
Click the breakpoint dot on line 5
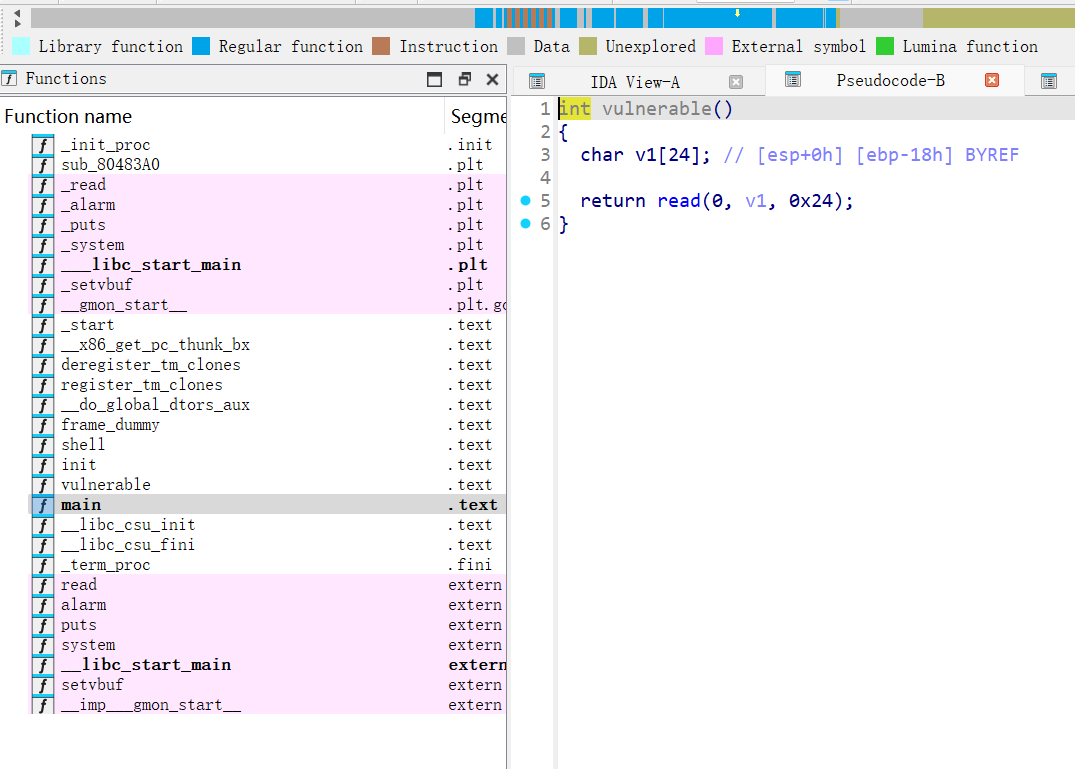coord(525,201)
